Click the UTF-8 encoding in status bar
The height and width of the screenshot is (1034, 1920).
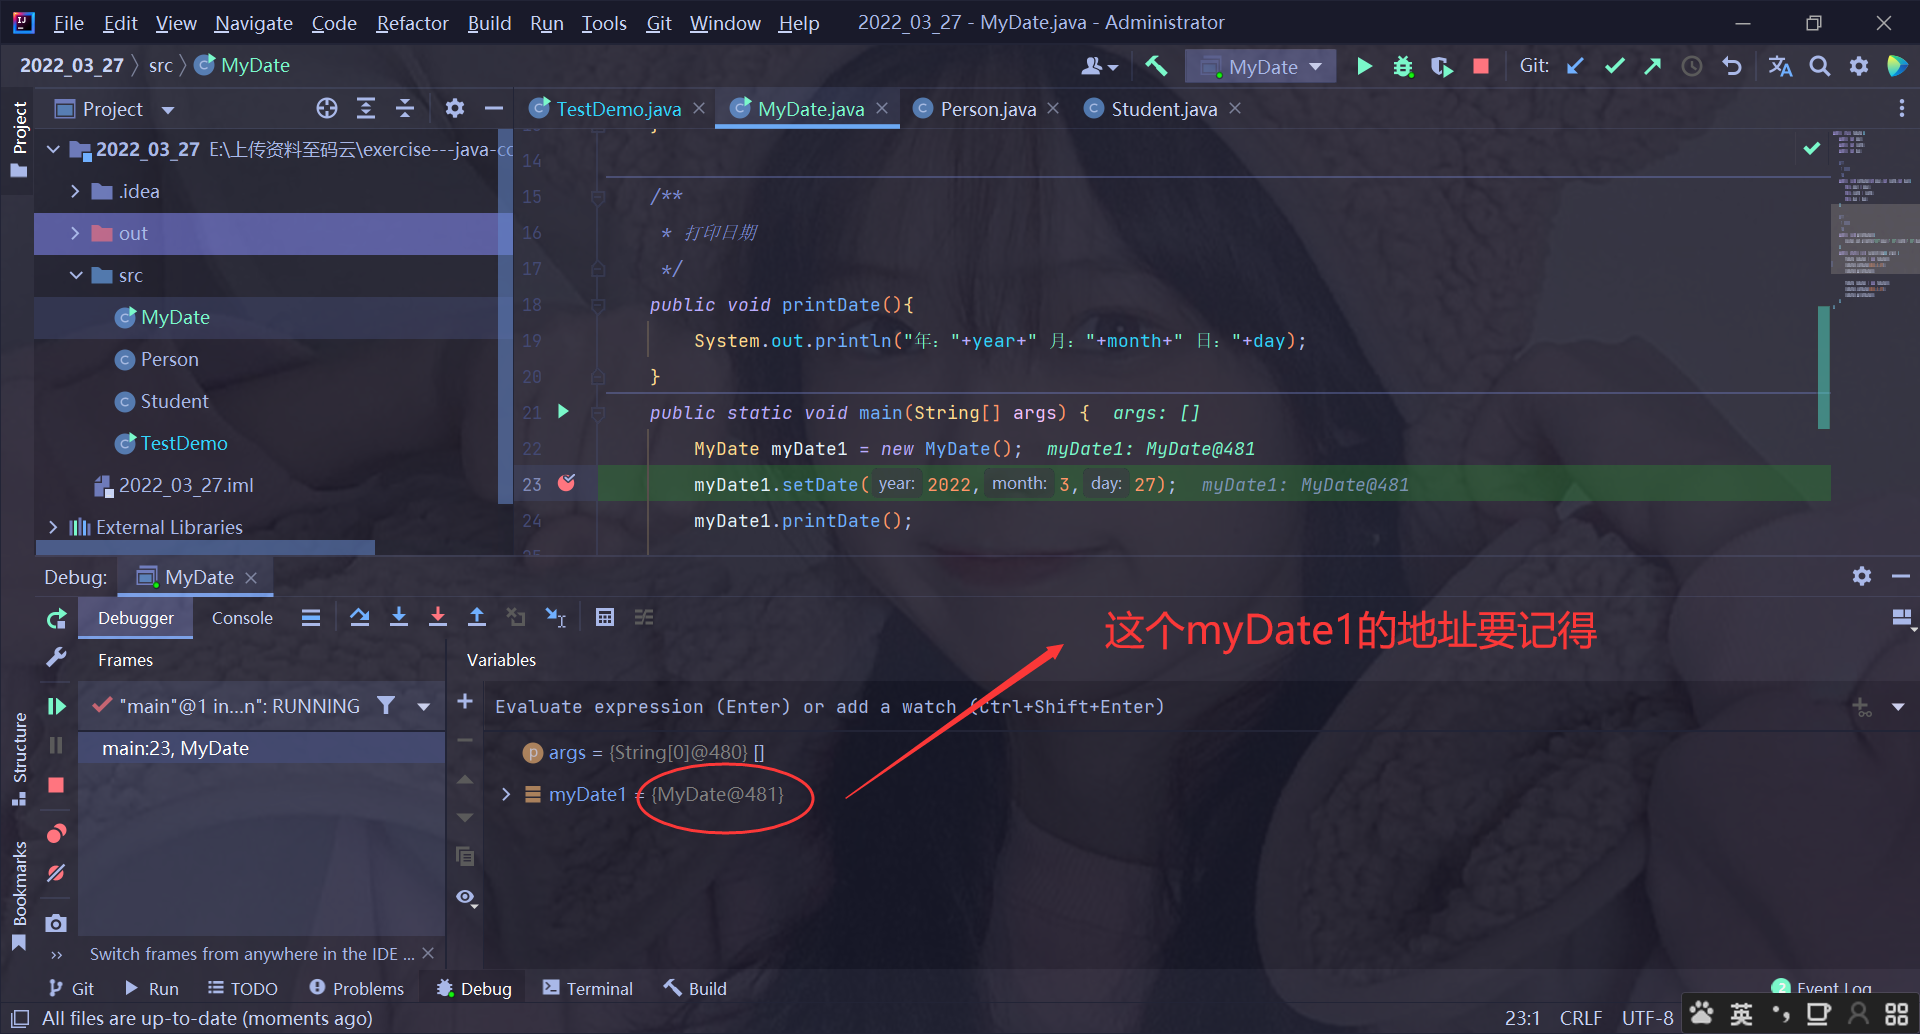tap(1647, 1017)
